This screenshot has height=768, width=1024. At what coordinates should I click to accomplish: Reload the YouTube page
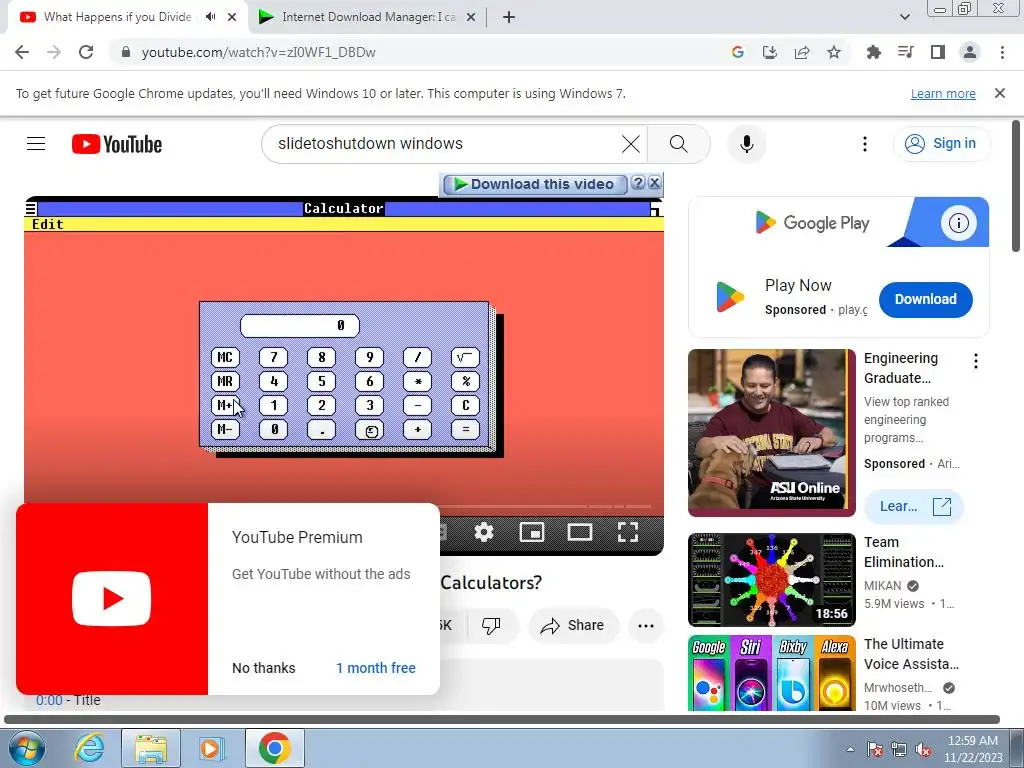pos(86,52)
